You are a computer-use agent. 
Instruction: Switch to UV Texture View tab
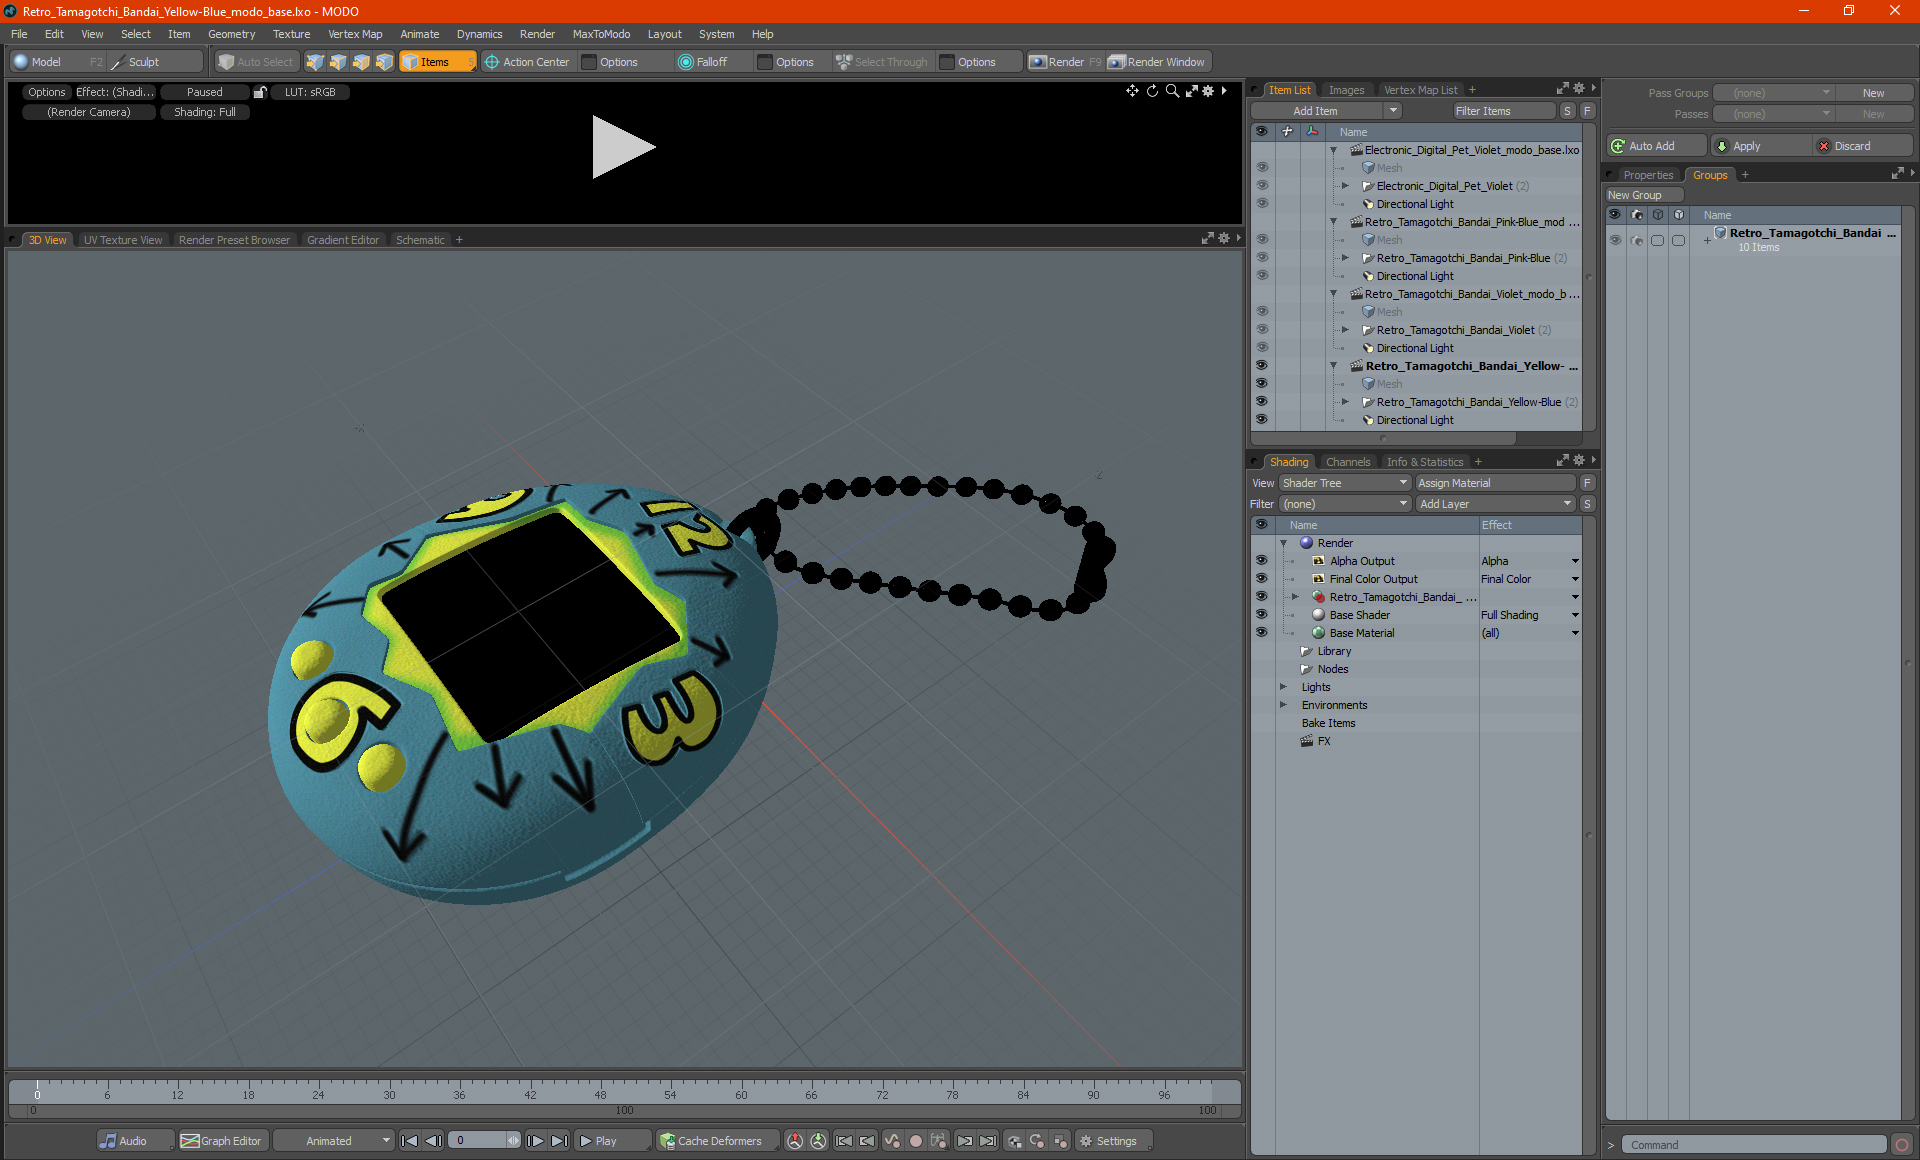pos(123,240)
